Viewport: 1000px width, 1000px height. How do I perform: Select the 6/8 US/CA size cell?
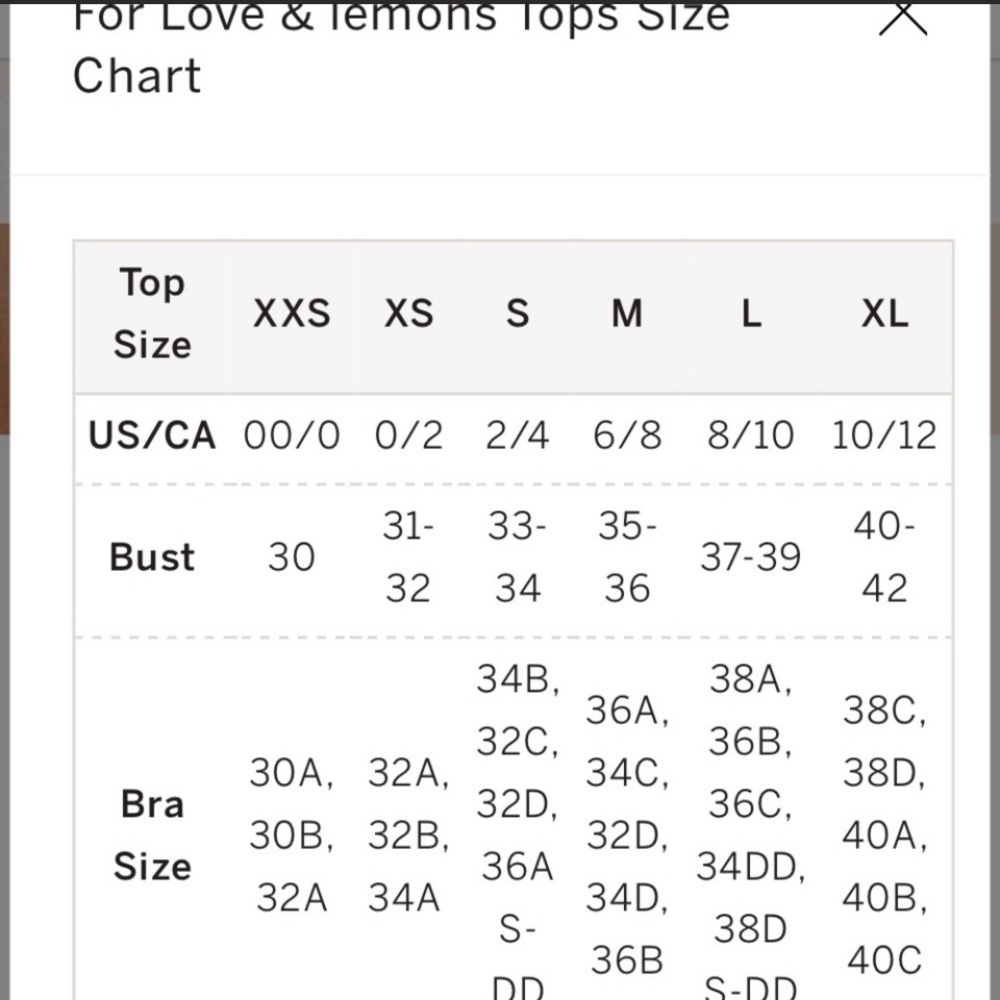pyautogui.click(x=627, y=436)
